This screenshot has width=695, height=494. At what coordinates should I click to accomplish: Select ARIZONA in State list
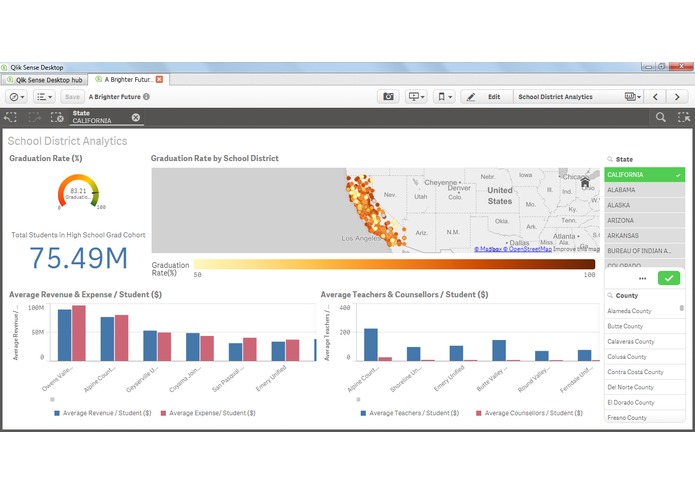point(644,220)
